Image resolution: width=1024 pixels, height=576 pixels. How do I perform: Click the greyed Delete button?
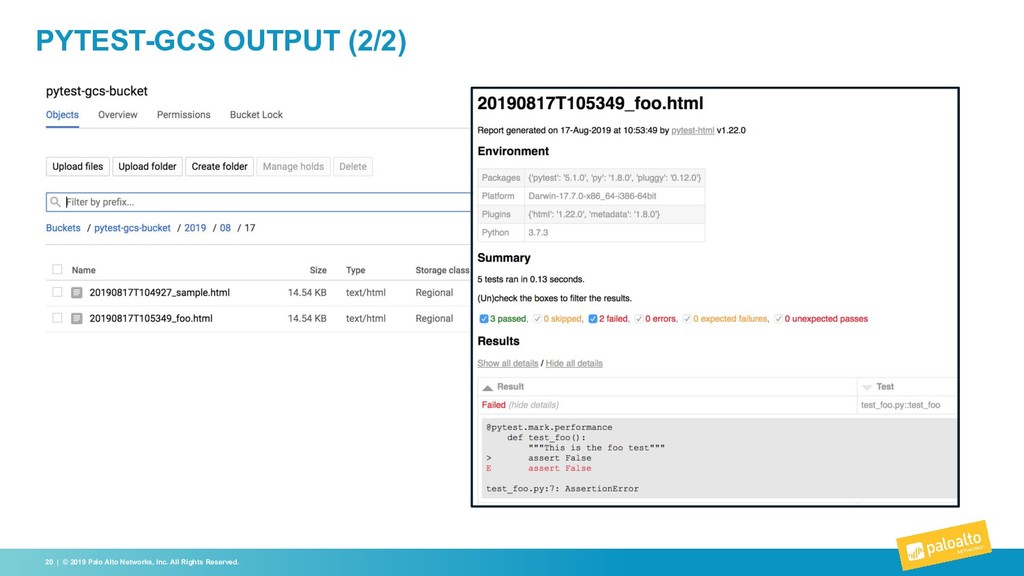pyautogui.click(x=353, y=167)
